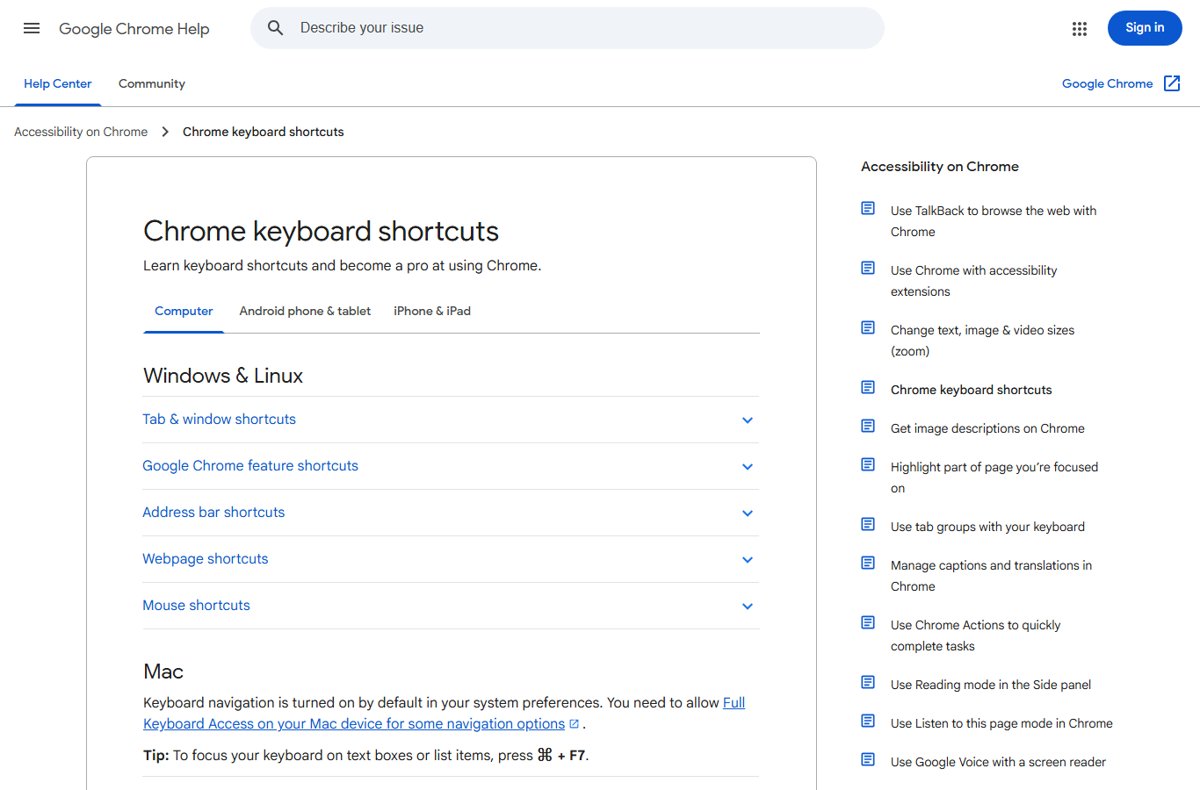Viewport: 1200px width, 790px height.
Task: Click Chrome keyboard shortcuts breadcrumb text
Action: point(263,132)
